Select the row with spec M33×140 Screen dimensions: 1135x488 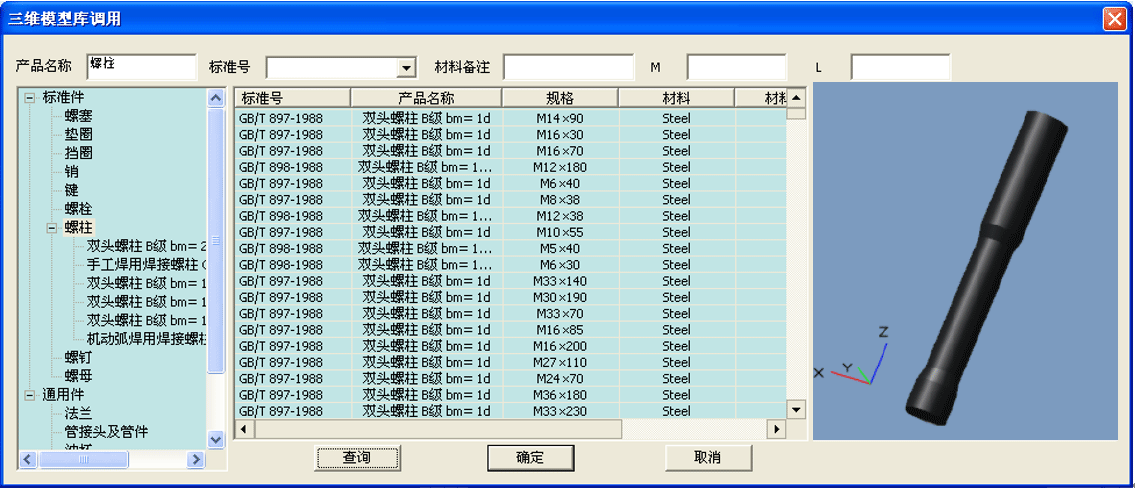point(510,281)
